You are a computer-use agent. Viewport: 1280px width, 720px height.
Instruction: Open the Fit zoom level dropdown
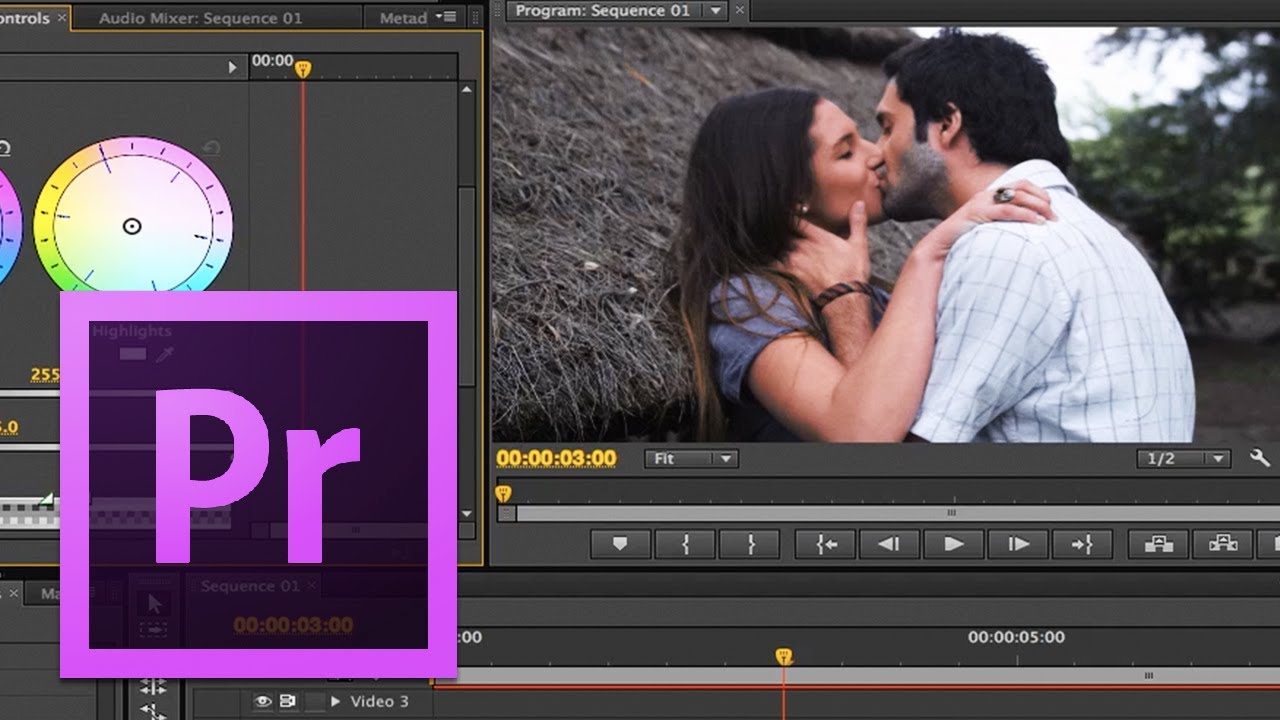point(691,459)
